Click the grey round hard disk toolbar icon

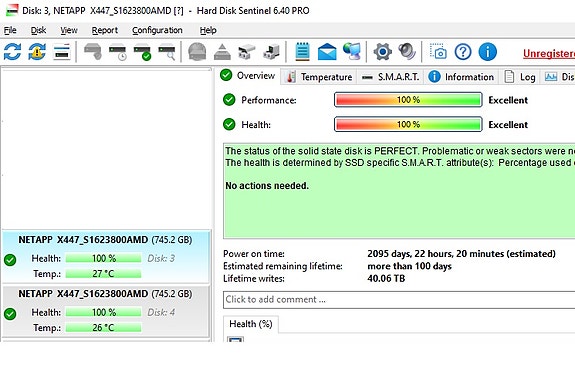[197, 52]
